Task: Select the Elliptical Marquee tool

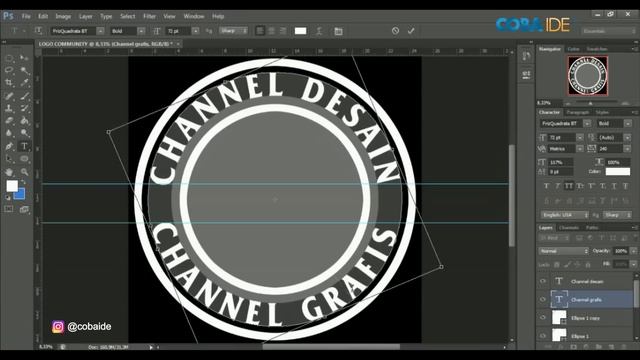Action: click(x=9, y=58)
